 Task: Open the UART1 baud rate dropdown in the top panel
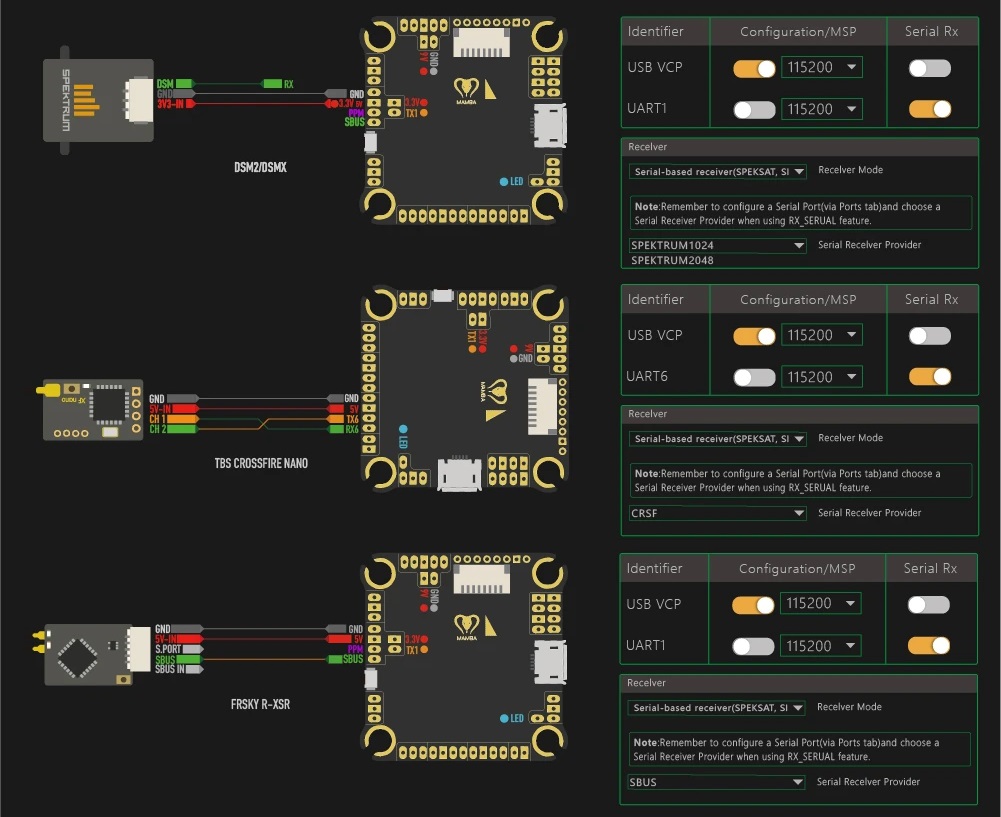coord(822,109)
